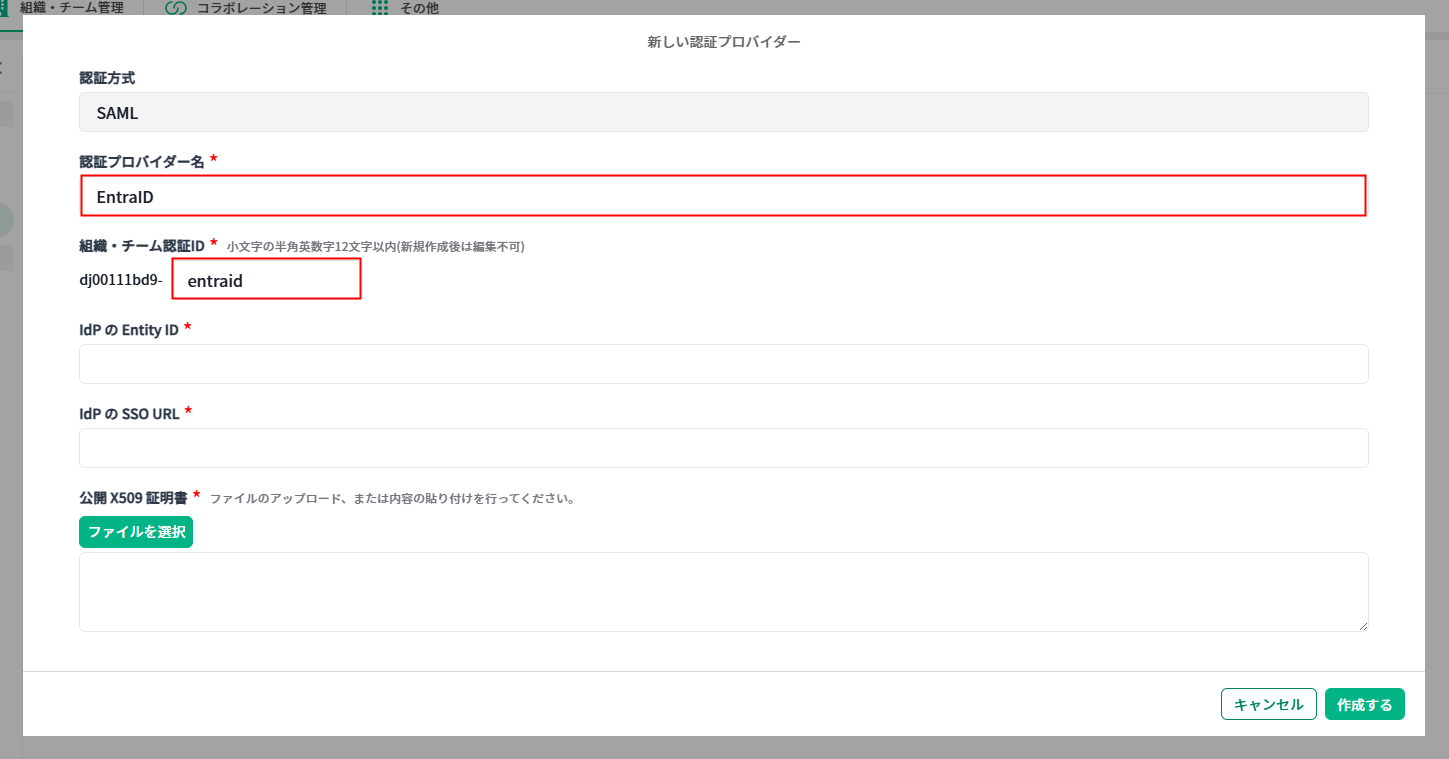The image size is (1449, 759).
Task: Click the コラボレーション管理 link icon
Action: 176,8
